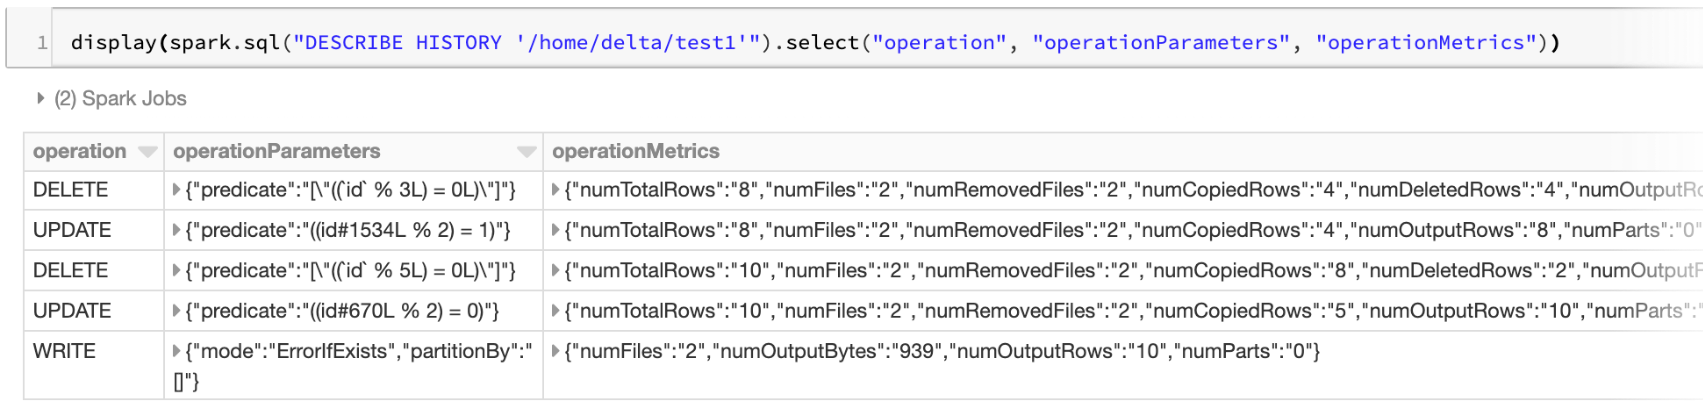Expand metrics JSON showing numCopiedRows 5

coord(557,311)
